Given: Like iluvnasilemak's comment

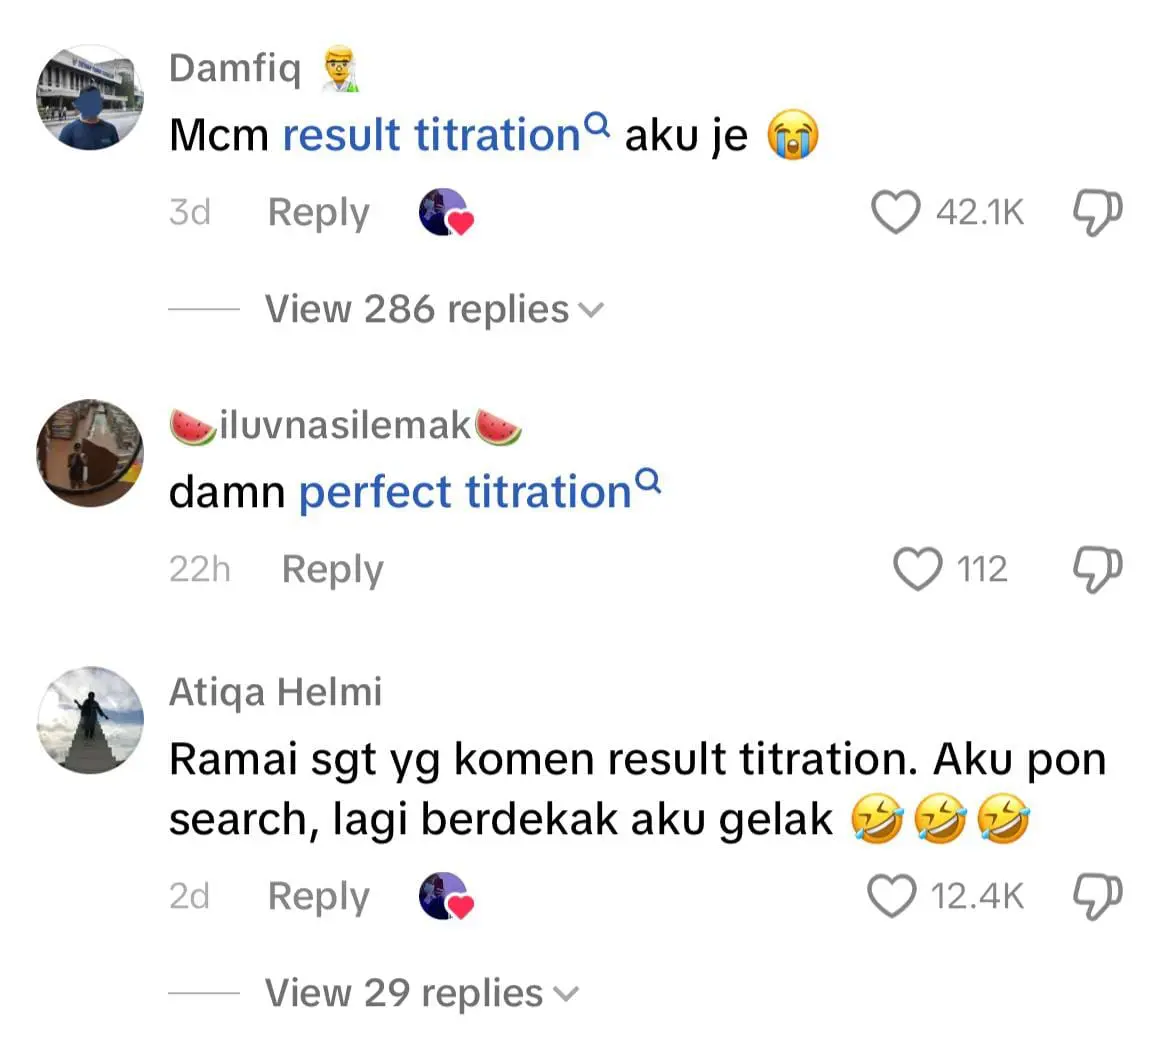Looking at the screenshot, I should pyautogui.click(x=917, y=569).
